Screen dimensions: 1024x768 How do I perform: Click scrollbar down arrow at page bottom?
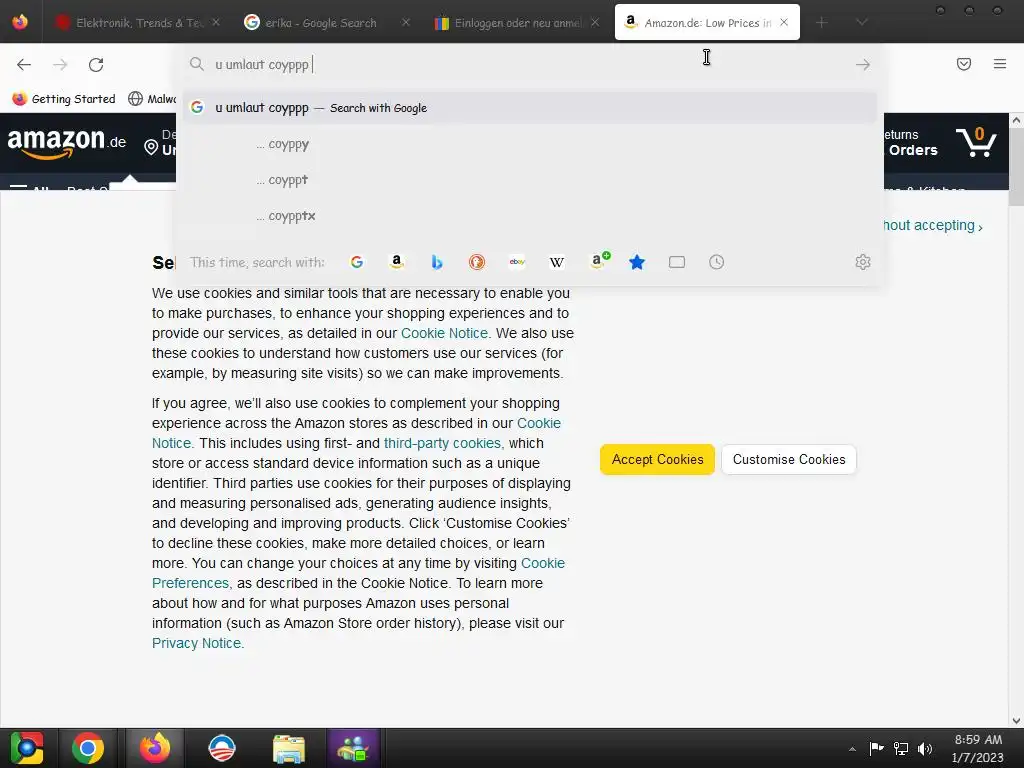click(x=1016, y=721)
